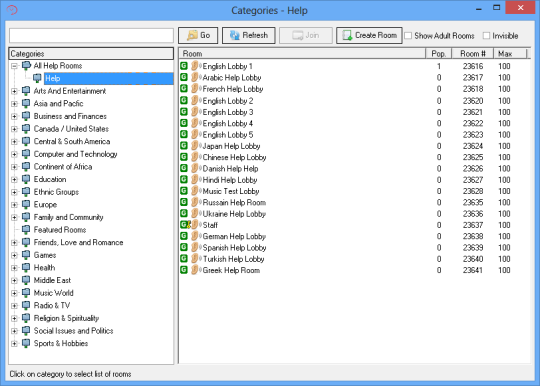Collapse the All Help Rooms tree node
This screenshot has width=540, height=386.
pyautogui.click(x=14, y=66)
